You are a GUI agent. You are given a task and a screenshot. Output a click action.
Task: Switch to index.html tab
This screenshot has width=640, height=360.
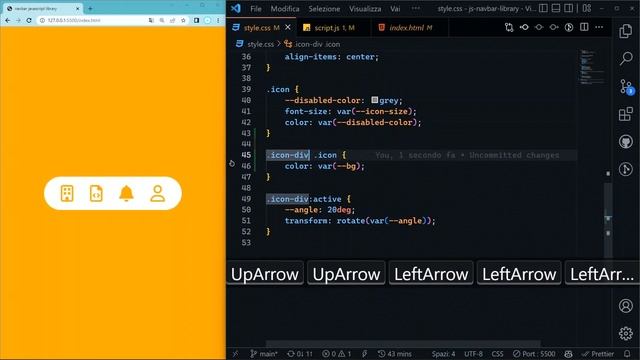point(410,28)
